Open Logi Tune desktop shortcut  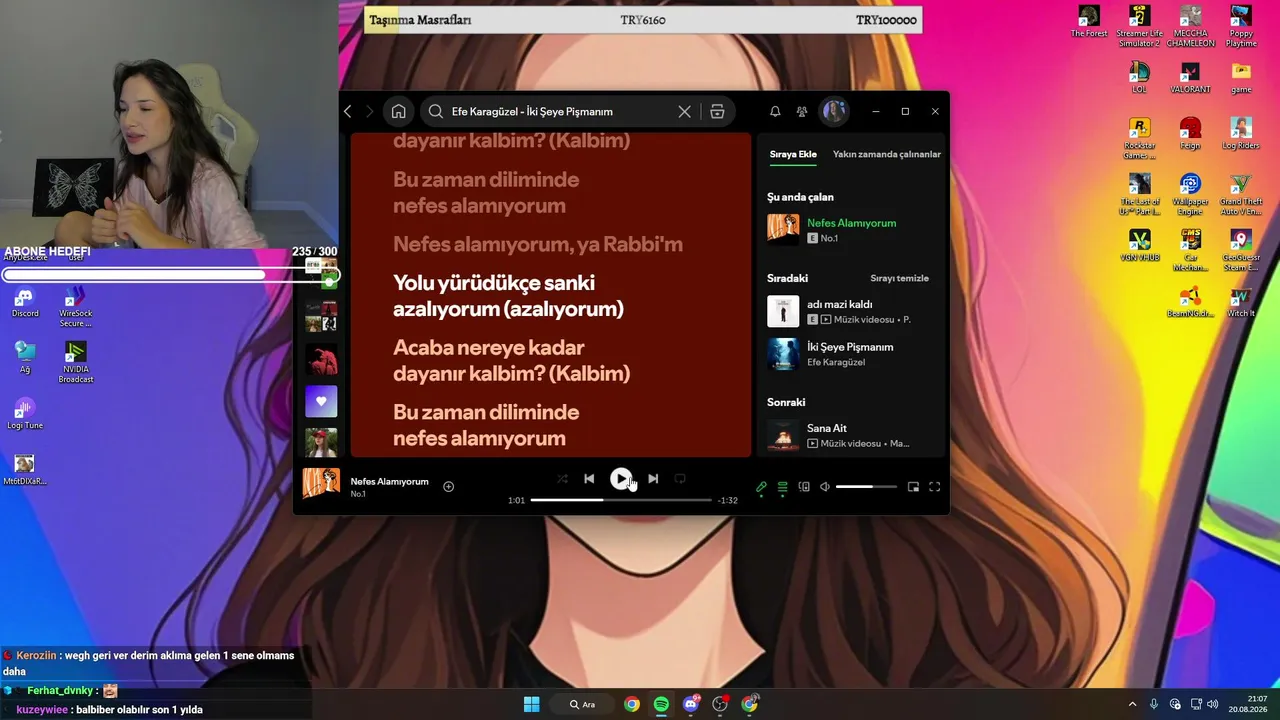click(x=25, y=414)
